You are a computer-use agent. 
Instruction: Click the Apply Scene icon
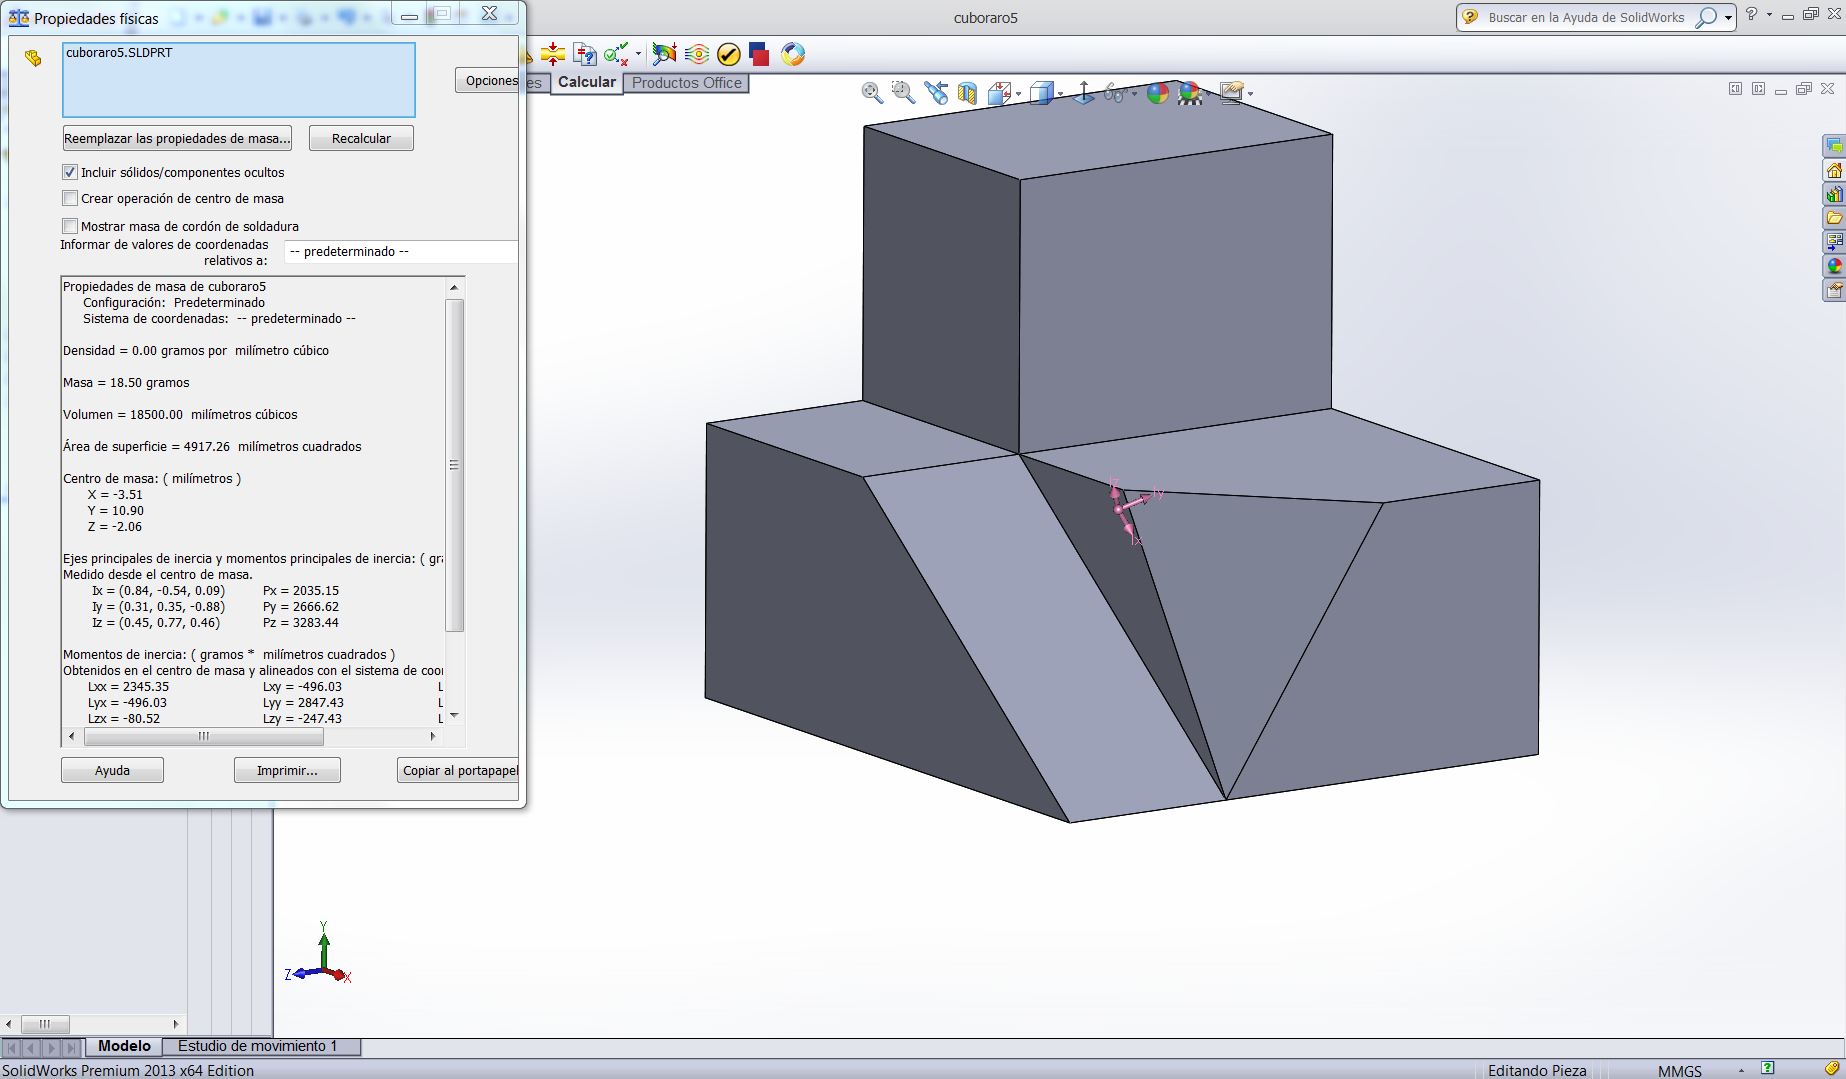coord(1190,93)
